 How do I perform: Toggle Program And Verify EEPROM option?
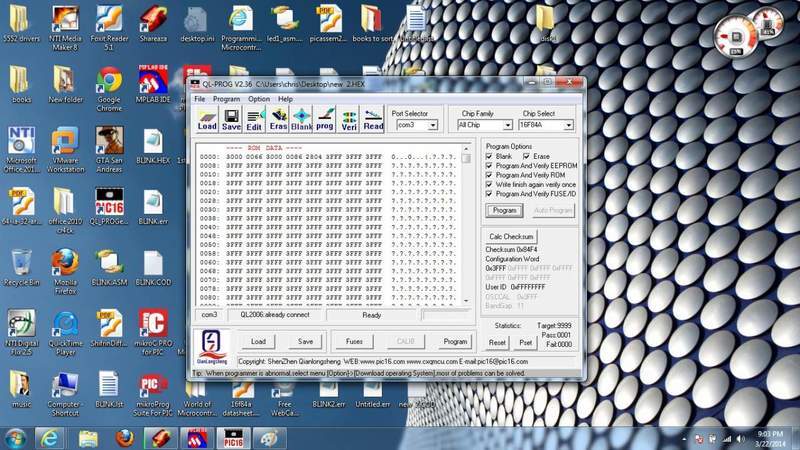click(x=489, y=166)
